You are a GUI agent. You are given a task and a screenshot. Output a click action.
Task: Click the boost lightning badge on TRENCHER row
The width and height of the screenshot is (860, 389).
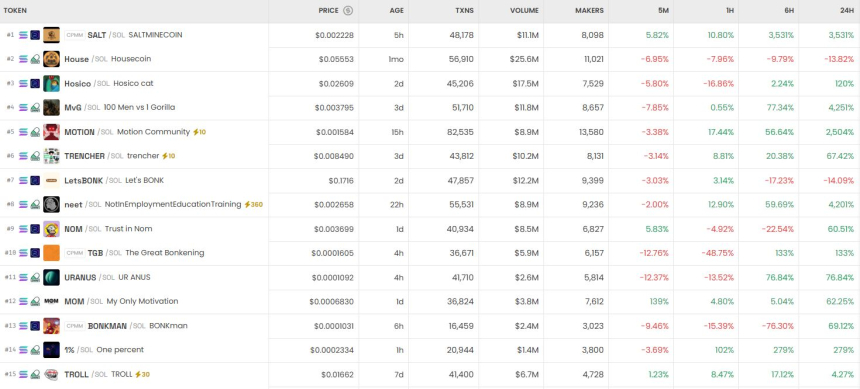point(168,156)
